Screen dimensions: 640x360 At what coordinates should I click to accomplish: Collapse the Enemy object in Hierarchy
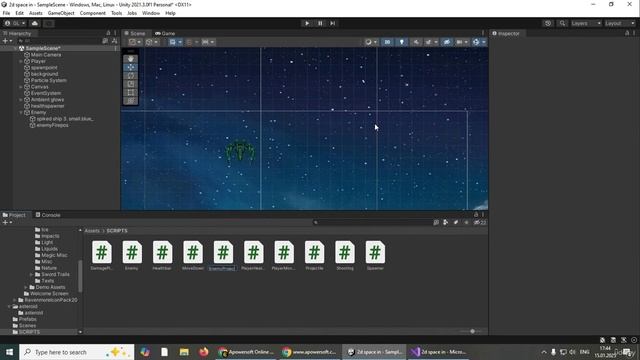pyautogui.click(x=21, y=112)
